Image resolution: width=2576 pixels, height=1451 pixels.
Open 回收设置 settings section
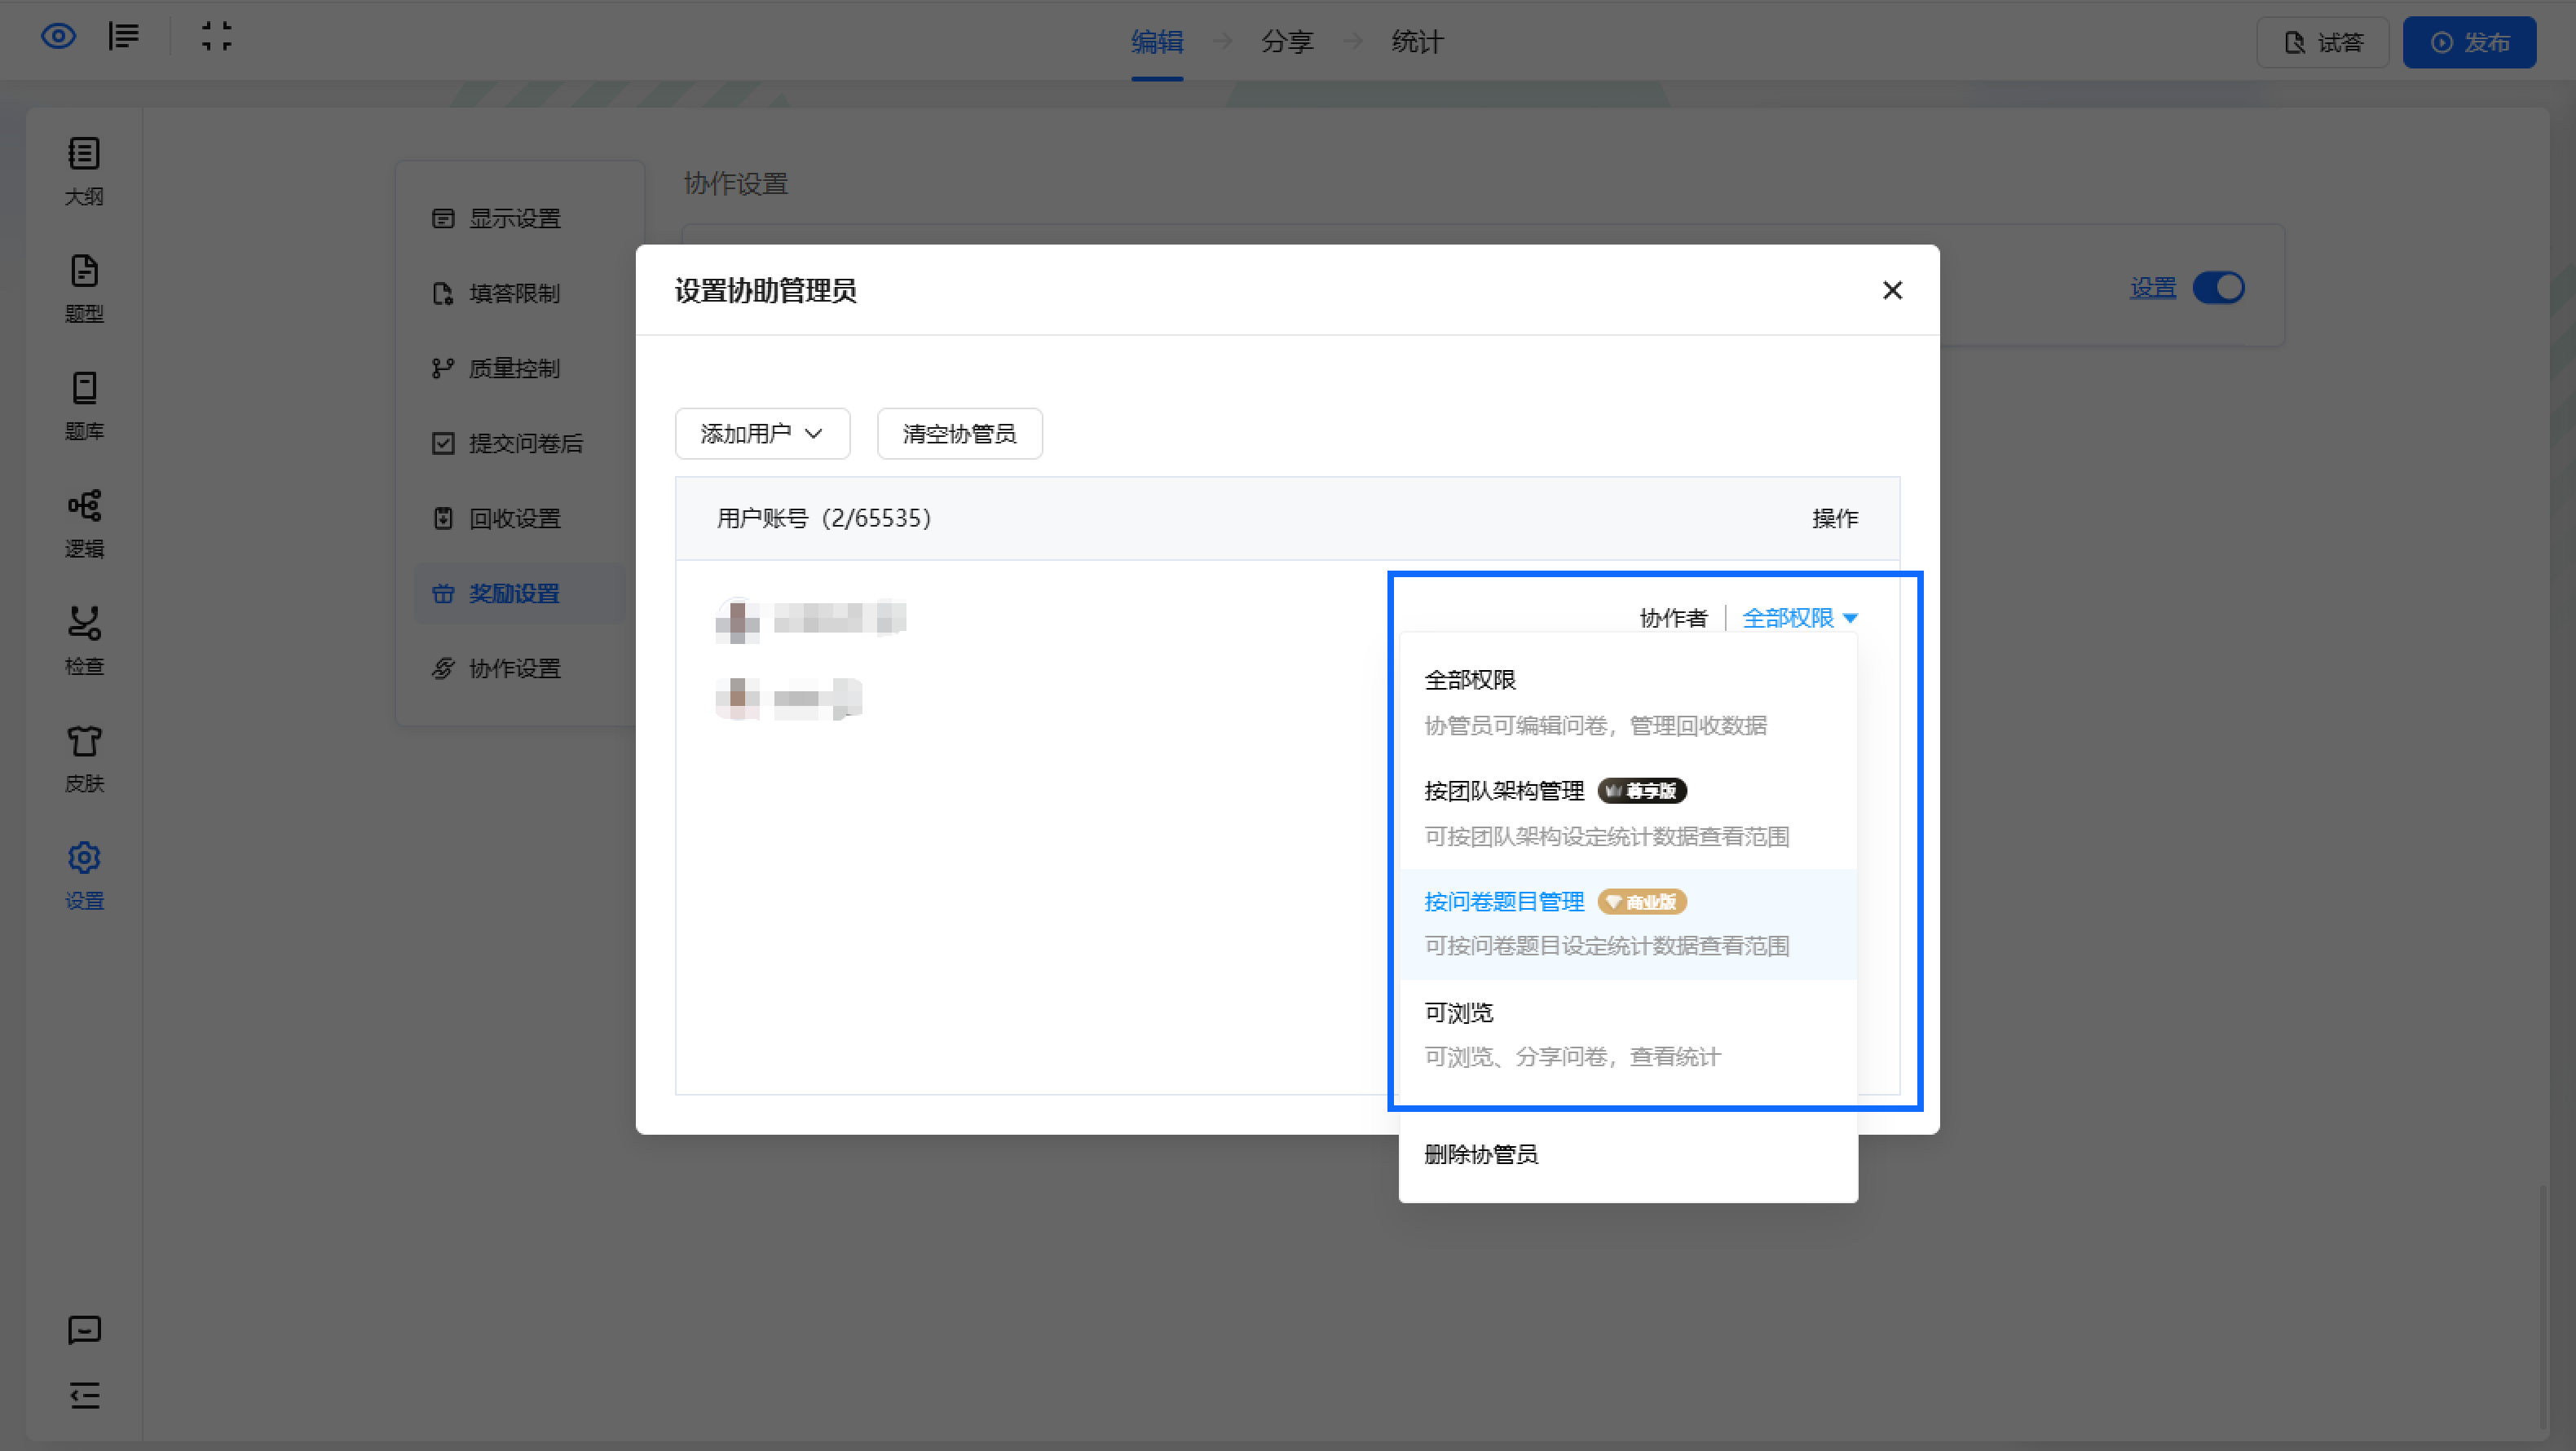520,518
